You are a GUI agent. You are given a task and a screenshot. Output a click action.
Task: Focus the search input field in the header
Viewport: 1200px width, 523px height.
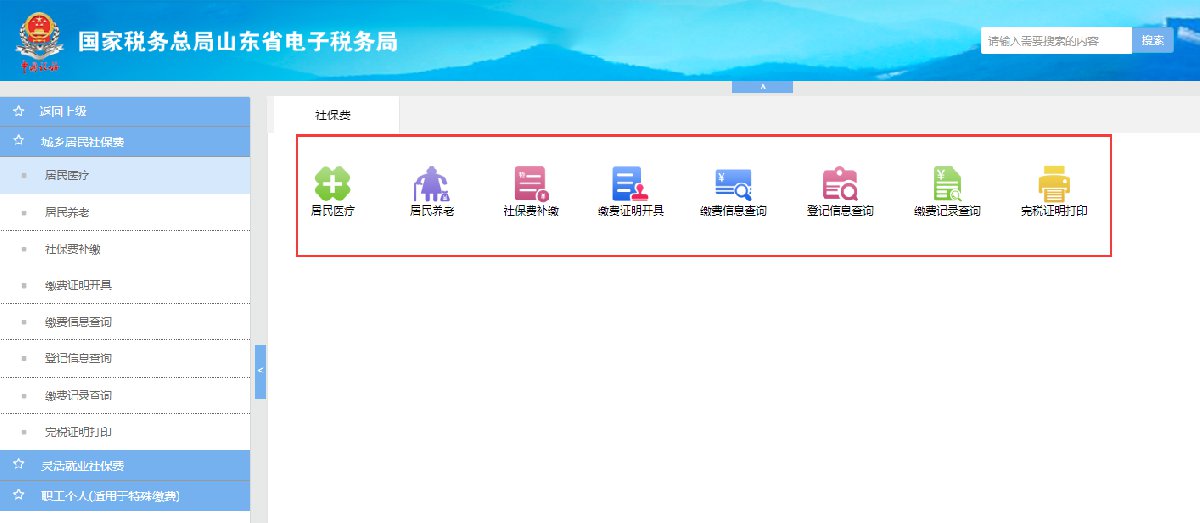[1056, 41]
